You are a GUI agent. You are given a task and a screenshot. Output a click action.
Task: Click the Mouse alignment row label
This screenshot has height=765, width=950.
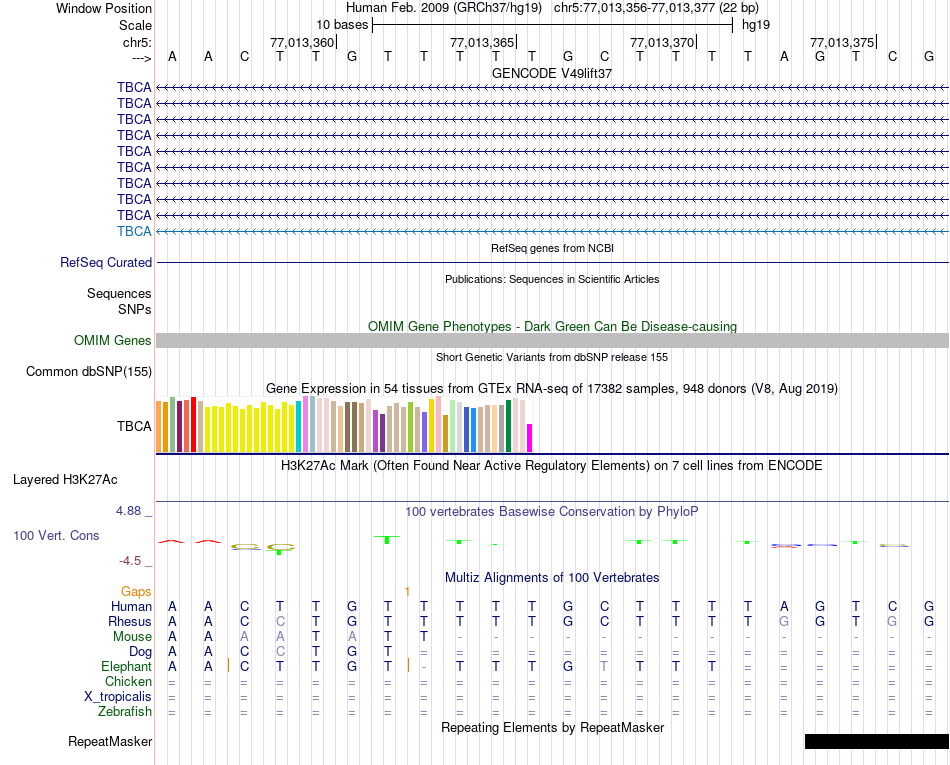pyautogui.click(x=132, y=637)
